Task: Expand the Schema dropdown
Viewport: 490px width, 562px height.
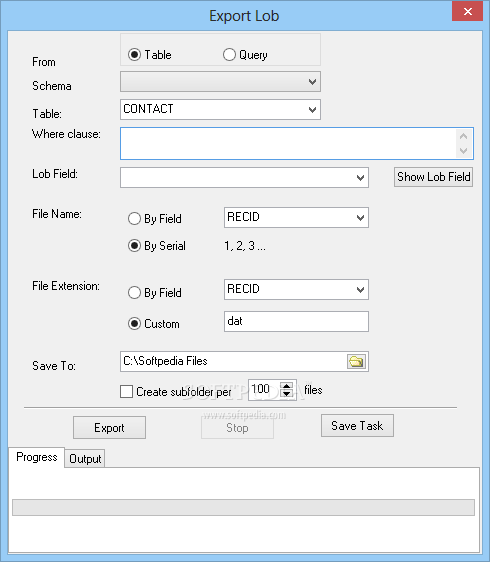Action: [220, 82]
